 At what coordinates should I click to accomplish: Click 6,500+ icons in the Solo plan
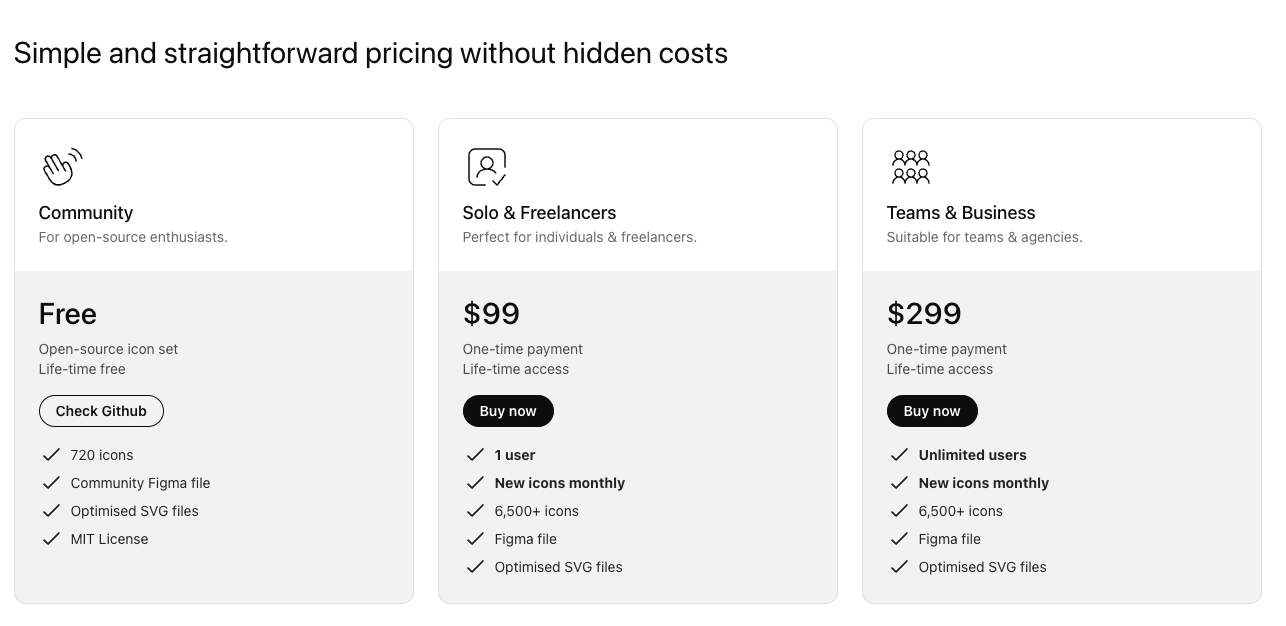pos(537,511)
